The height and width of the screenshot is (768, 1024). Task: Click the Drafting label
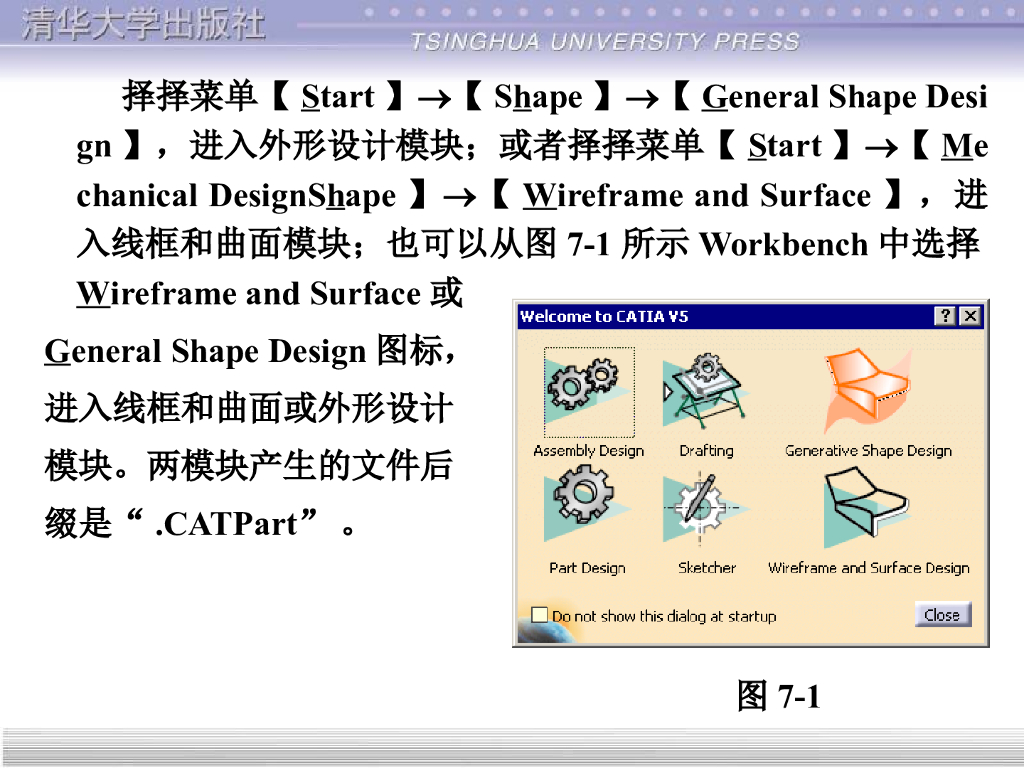[x=706, y=451]
